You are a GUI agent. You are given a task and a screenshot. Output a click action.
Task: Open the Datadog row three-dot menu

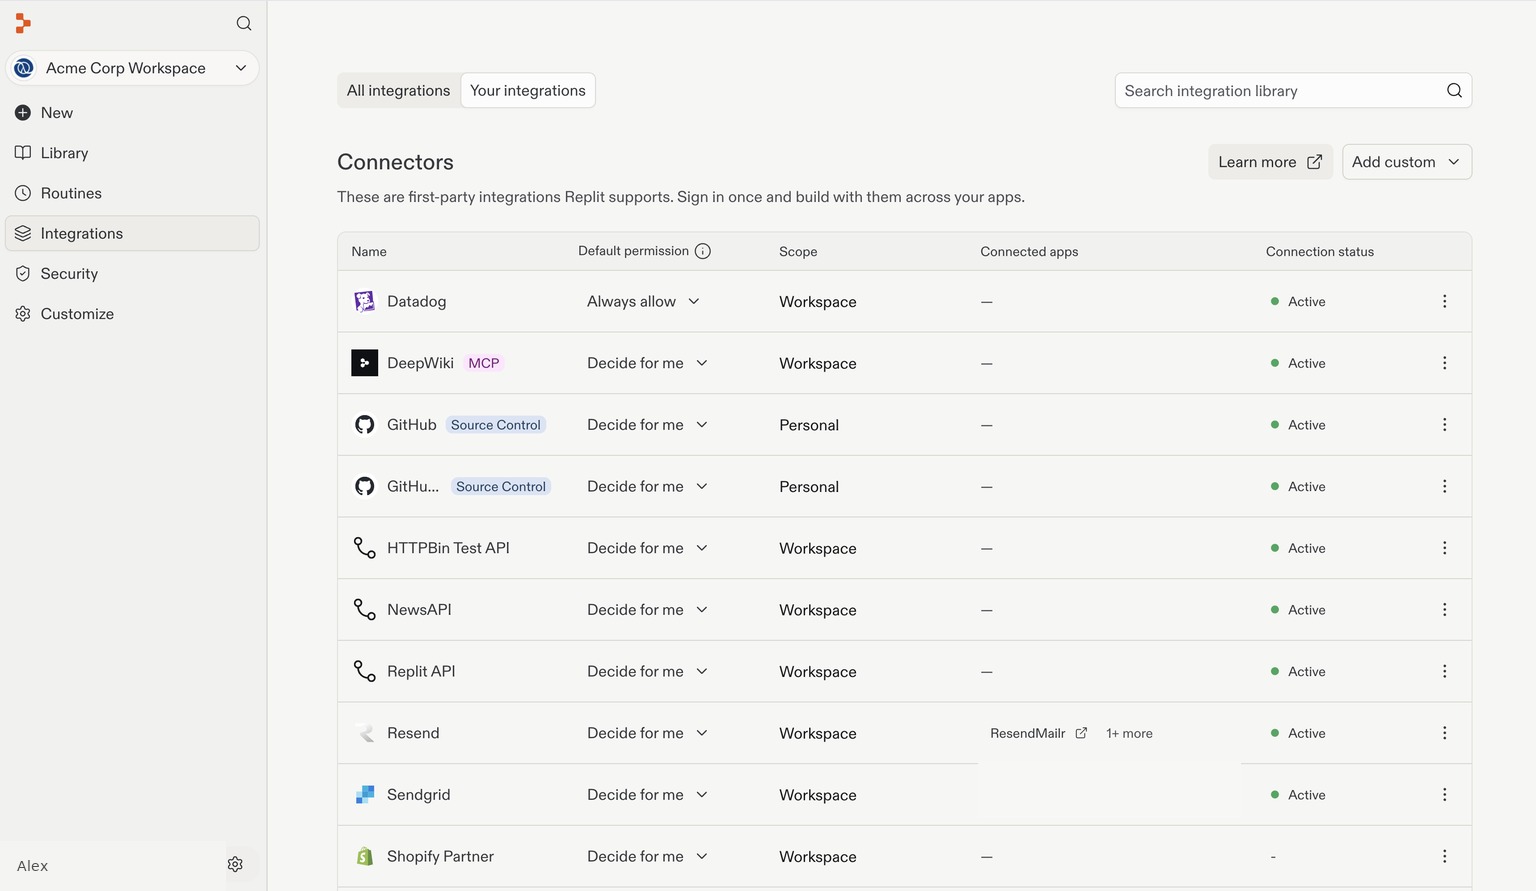tap(1444, 301)
